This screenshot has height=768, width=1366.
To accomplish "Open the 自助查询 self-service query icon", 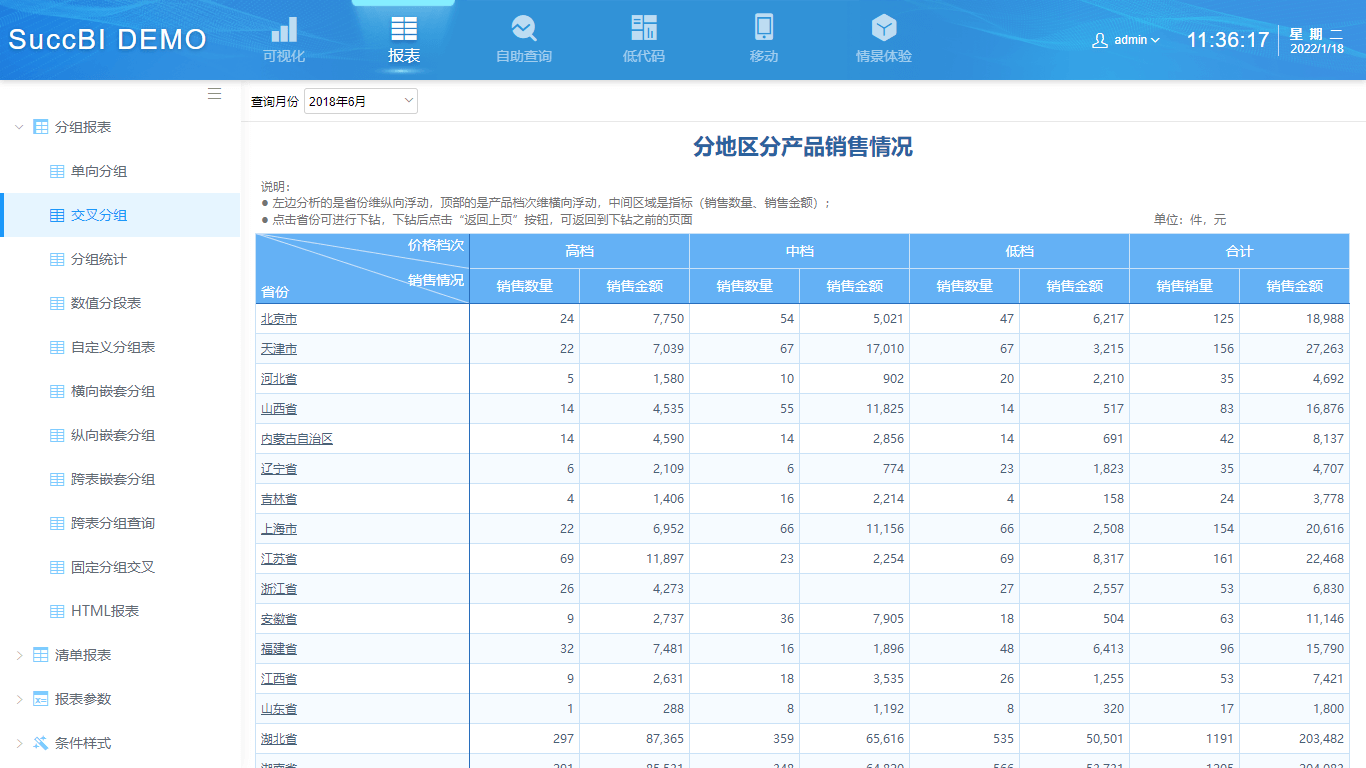I will [523, 30].
